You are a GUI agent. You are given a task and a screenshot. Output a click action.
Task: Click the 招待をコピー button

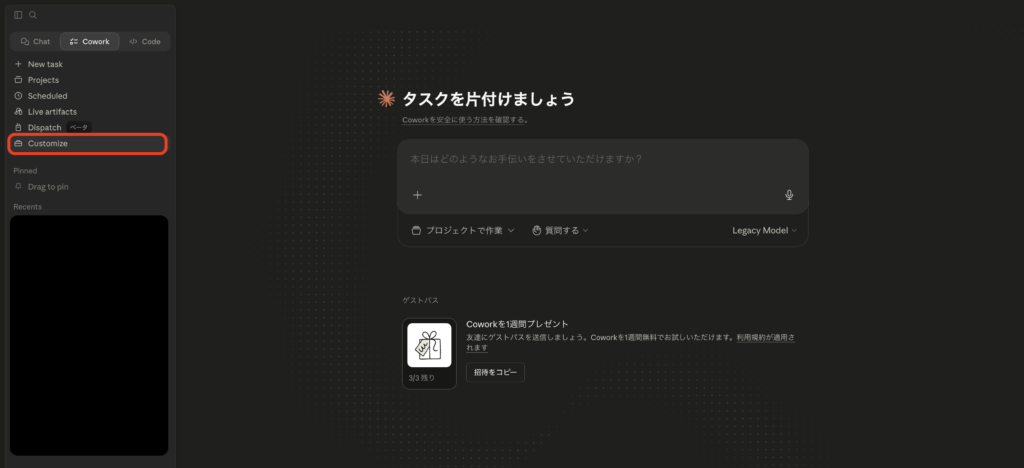coord(495,373)
